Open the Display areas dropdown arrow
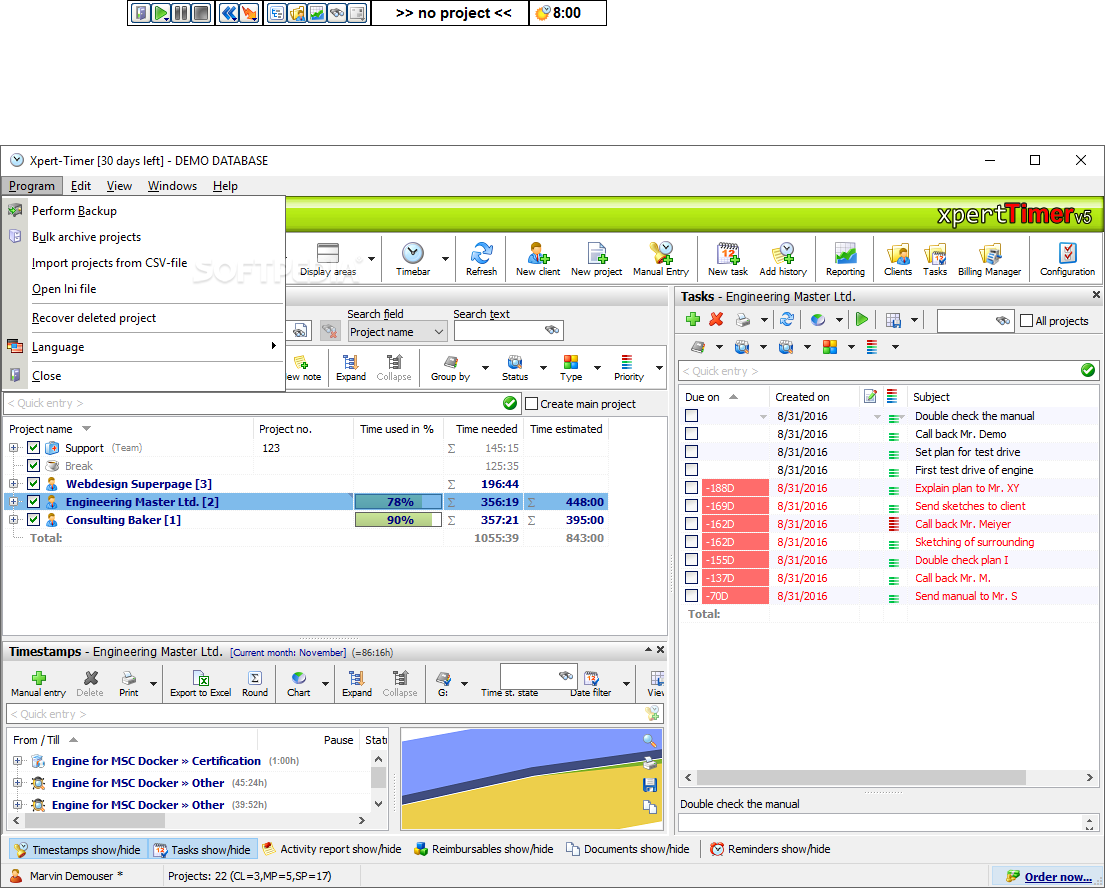Screen dimensions: 1105x888 (371, 259)
